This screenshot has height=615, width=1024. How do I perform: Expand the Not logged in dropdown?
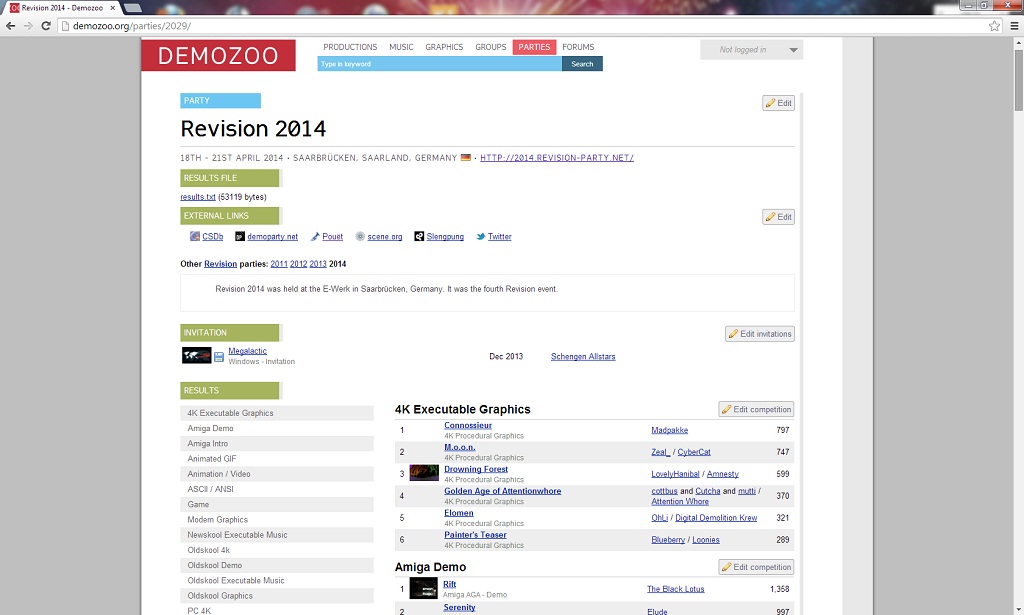[752, 50]
